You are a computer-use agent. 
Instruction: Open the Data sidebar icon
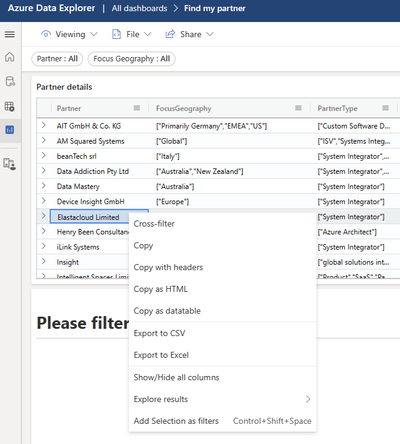10,81
